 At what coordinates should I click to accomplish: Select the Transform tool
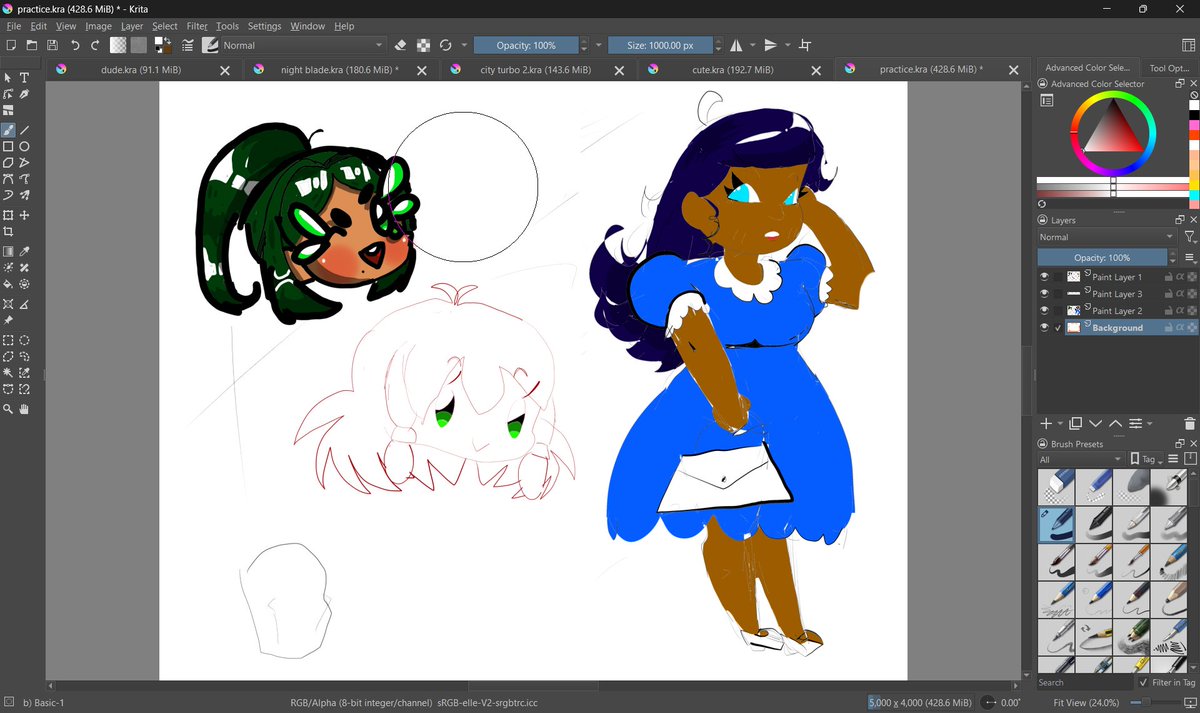point(8,215)
